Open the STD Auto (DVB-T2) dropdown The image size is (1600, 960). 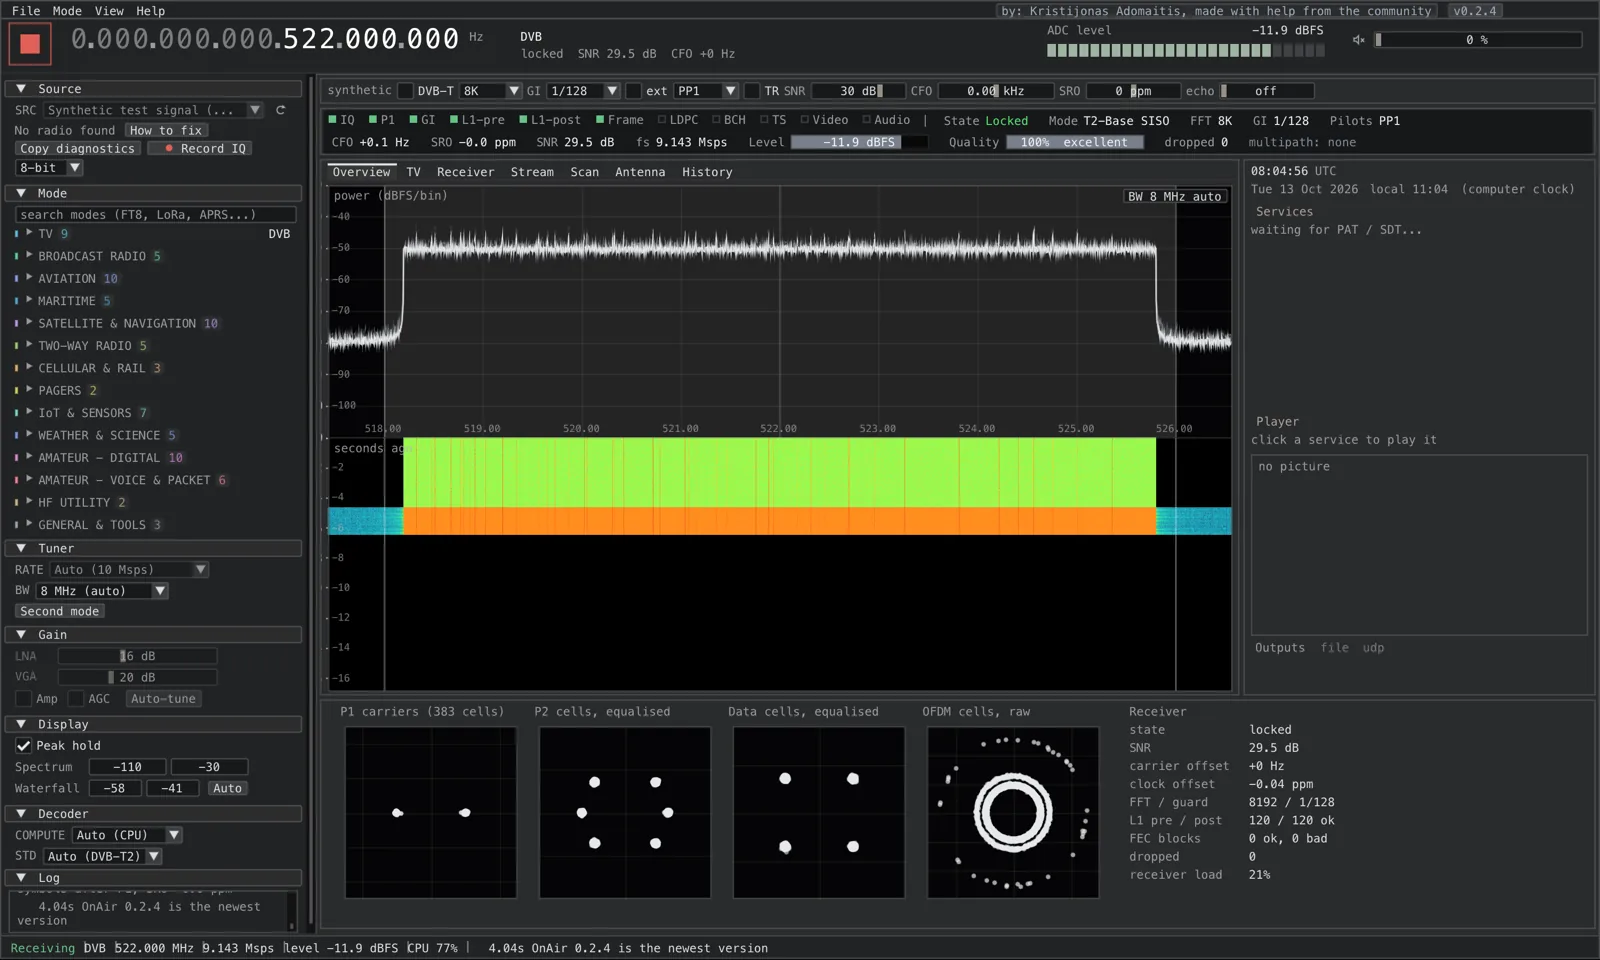click(102, 856)
